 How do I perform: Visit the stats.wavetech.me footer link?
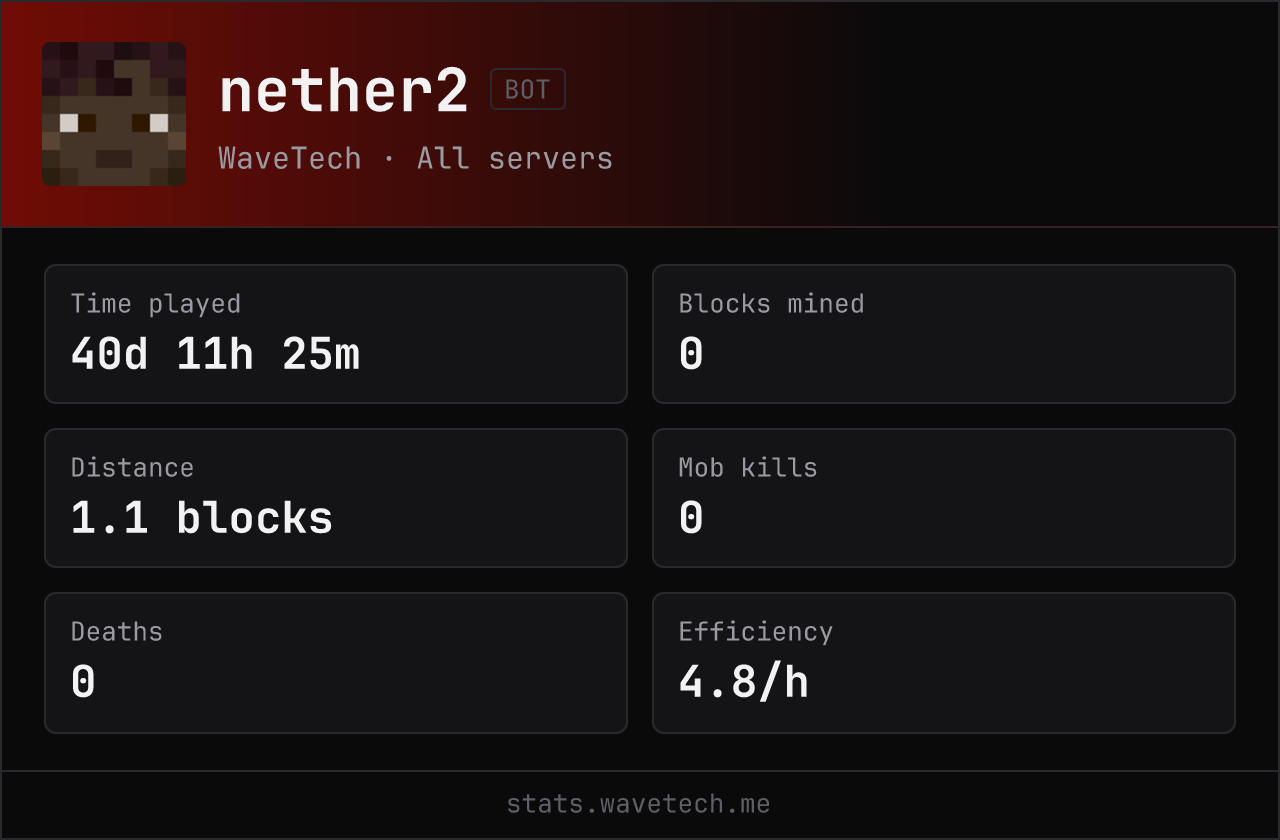(x=638, y=804)
